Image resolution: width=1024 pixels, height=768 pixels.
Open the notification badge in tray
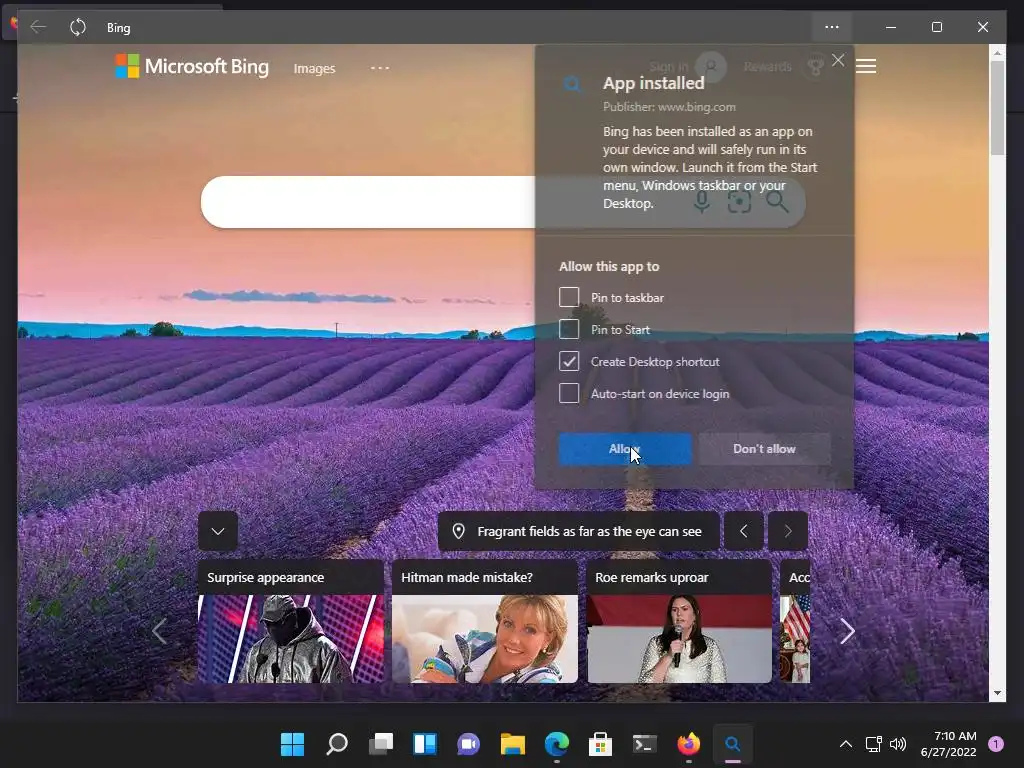[x=996, y=744]
